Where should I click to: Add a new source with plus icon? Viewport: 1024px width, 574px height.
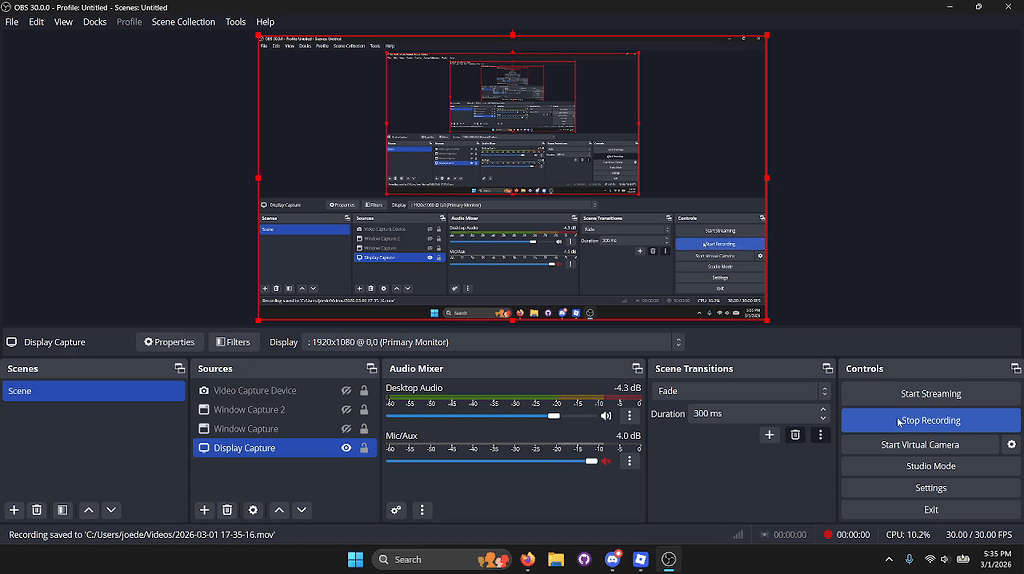pos(204,510)
